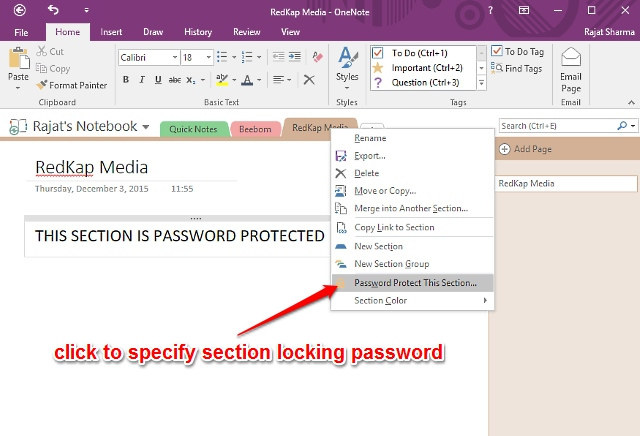Image resolution: width=640 pixels, height=436 pixels.
Task: Switch to the Review tab
Action: (x=247, y=32)
